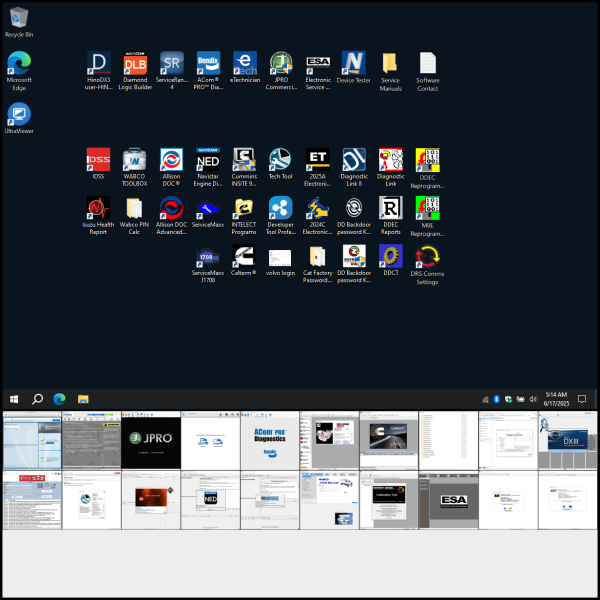Launch Microsoft Edge from desktop shortcut

click(x=19, y=71)
